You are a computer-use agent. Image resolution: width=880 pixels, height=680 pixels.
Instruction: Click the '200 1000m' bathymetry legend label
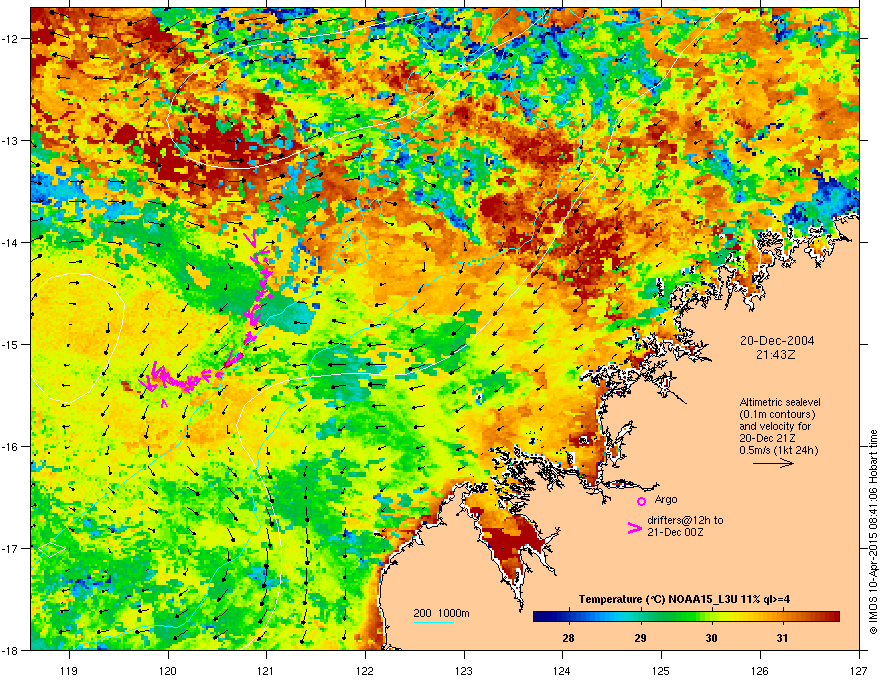441,613
